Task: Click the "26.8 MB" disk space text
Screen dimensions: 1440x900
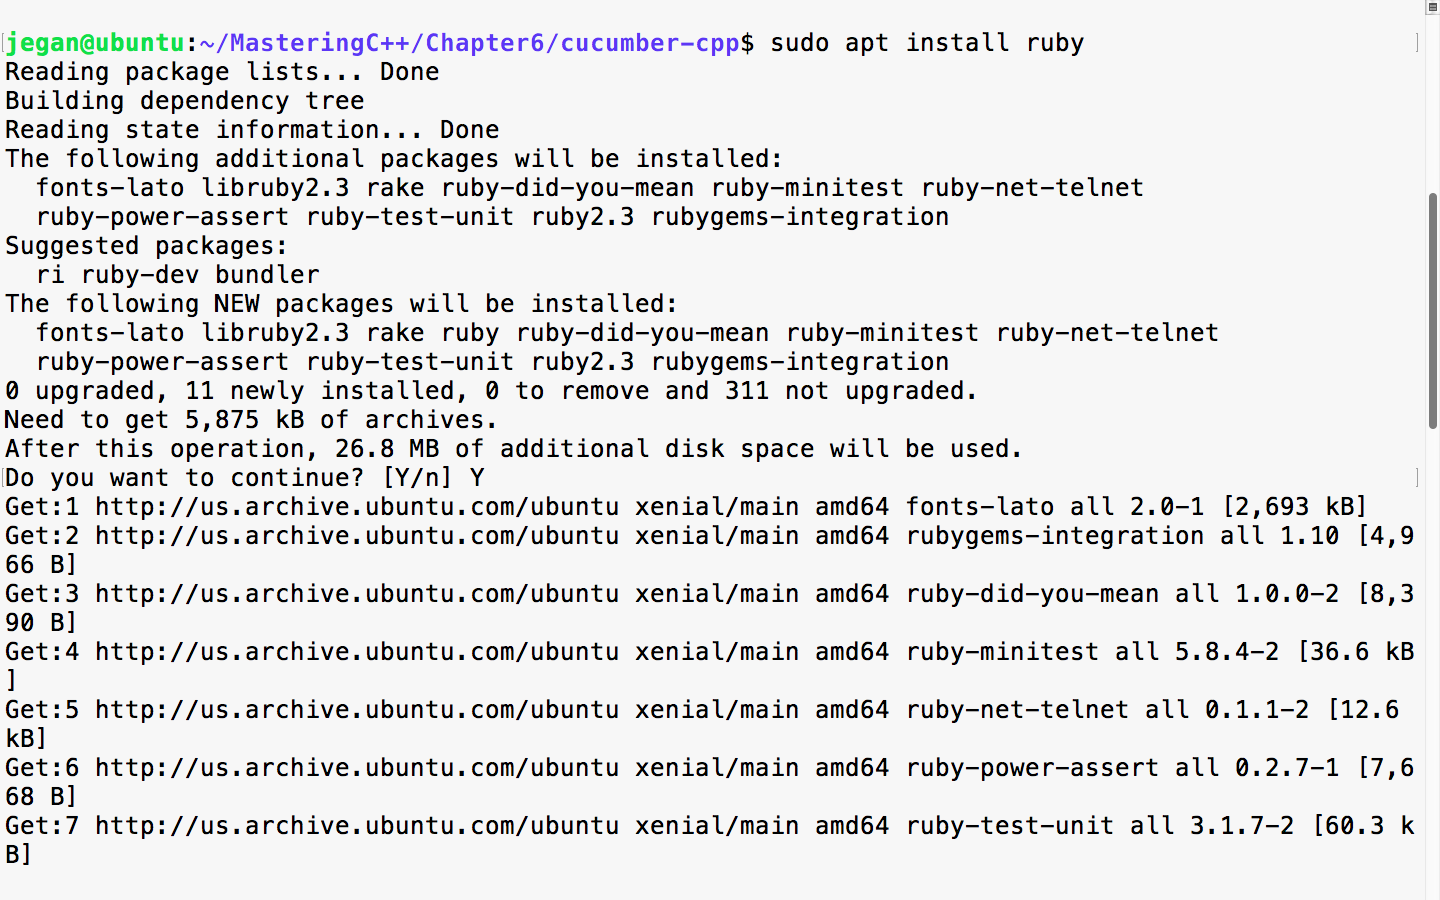Action: coord(387,449)
